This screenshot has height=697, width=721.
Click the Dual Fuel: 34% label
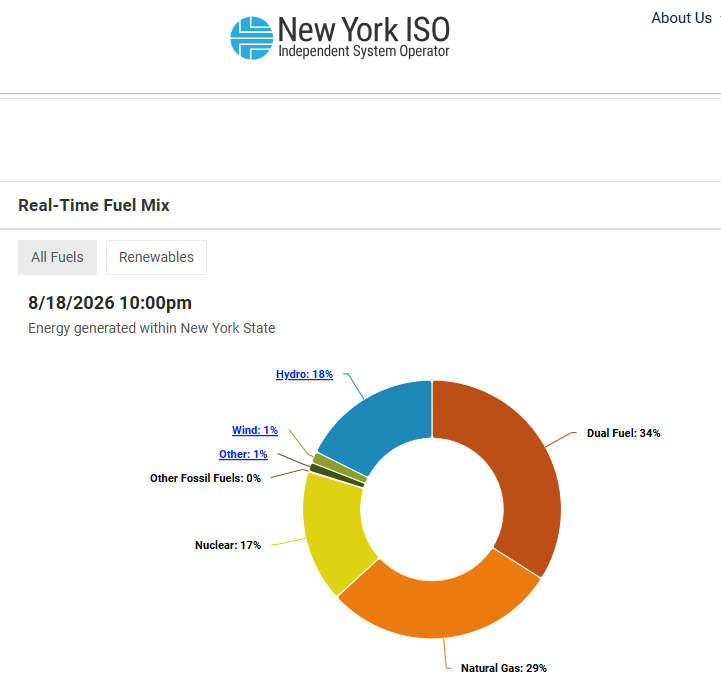[x=623, y=433]
